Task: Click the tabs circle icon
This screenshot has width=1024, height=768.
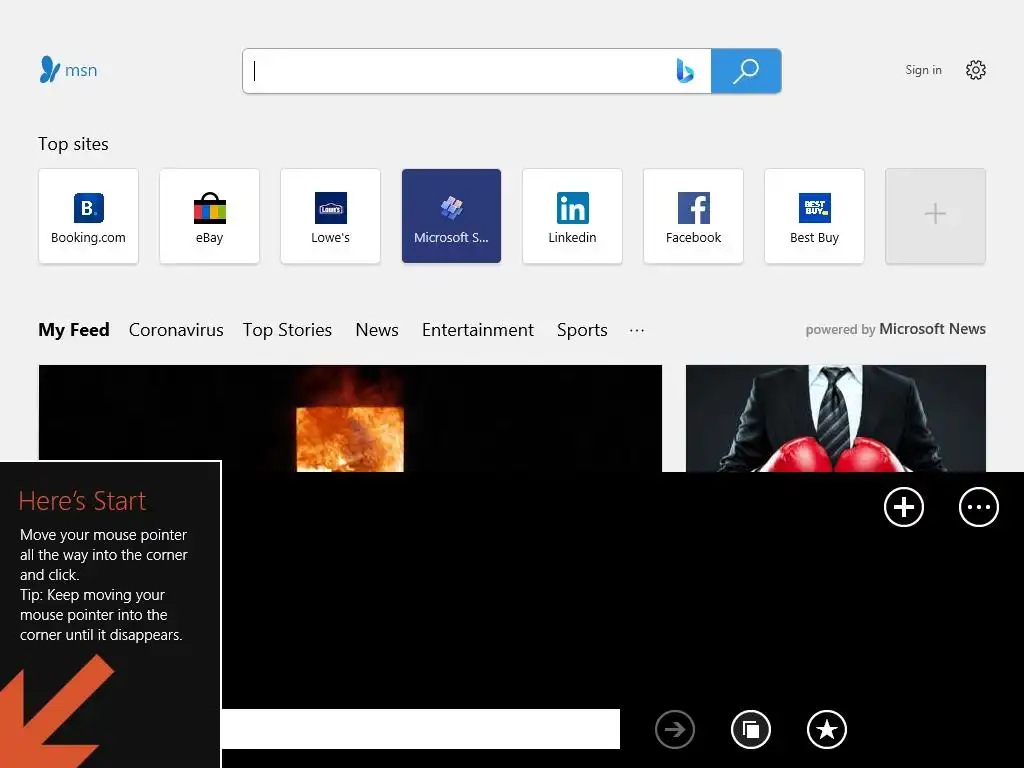Action: pos(750,729)
